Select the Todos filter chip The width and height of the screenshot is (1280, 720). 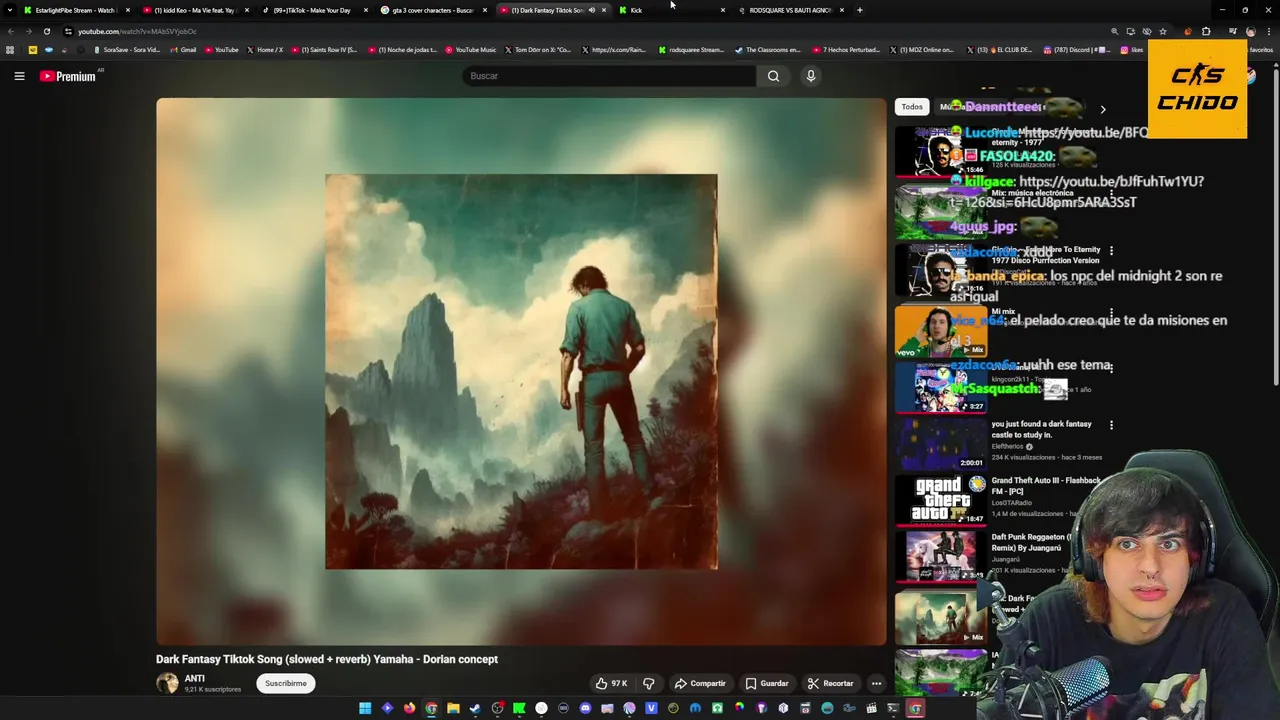pyautogui.click(x=912, y=107)
